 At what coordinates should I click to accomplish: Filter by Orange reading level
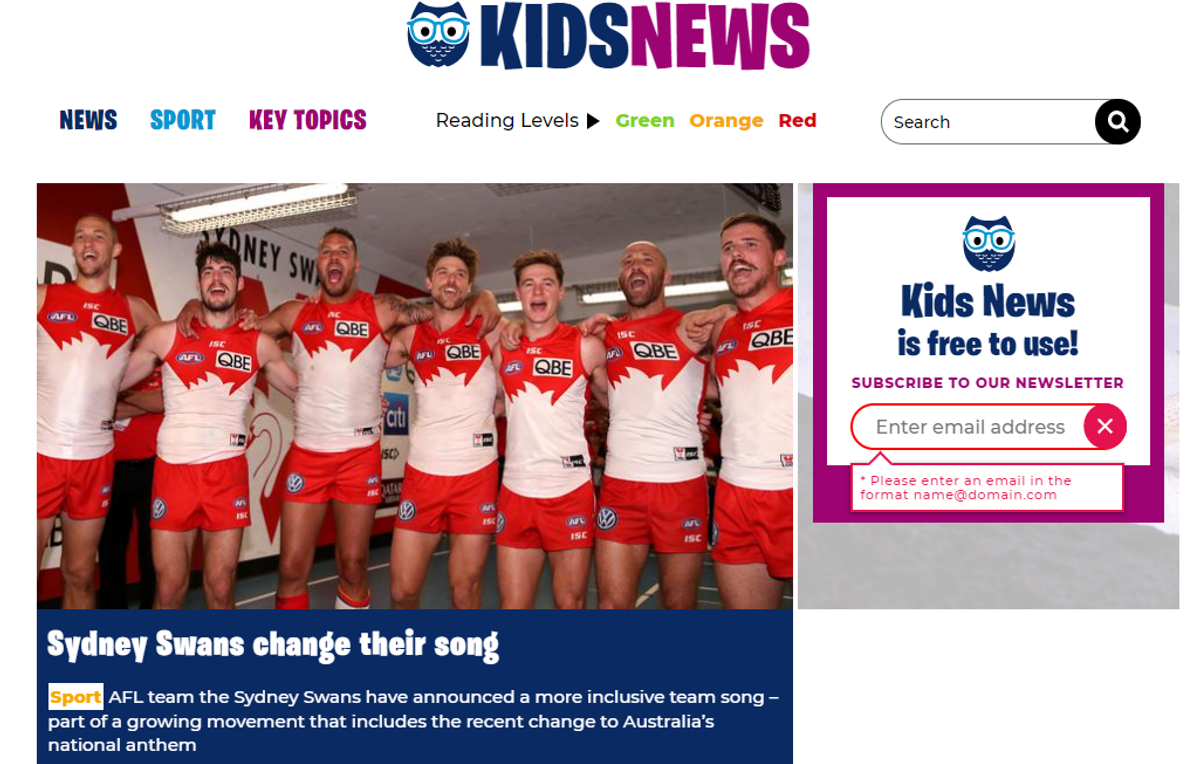[x=726, y=121]
